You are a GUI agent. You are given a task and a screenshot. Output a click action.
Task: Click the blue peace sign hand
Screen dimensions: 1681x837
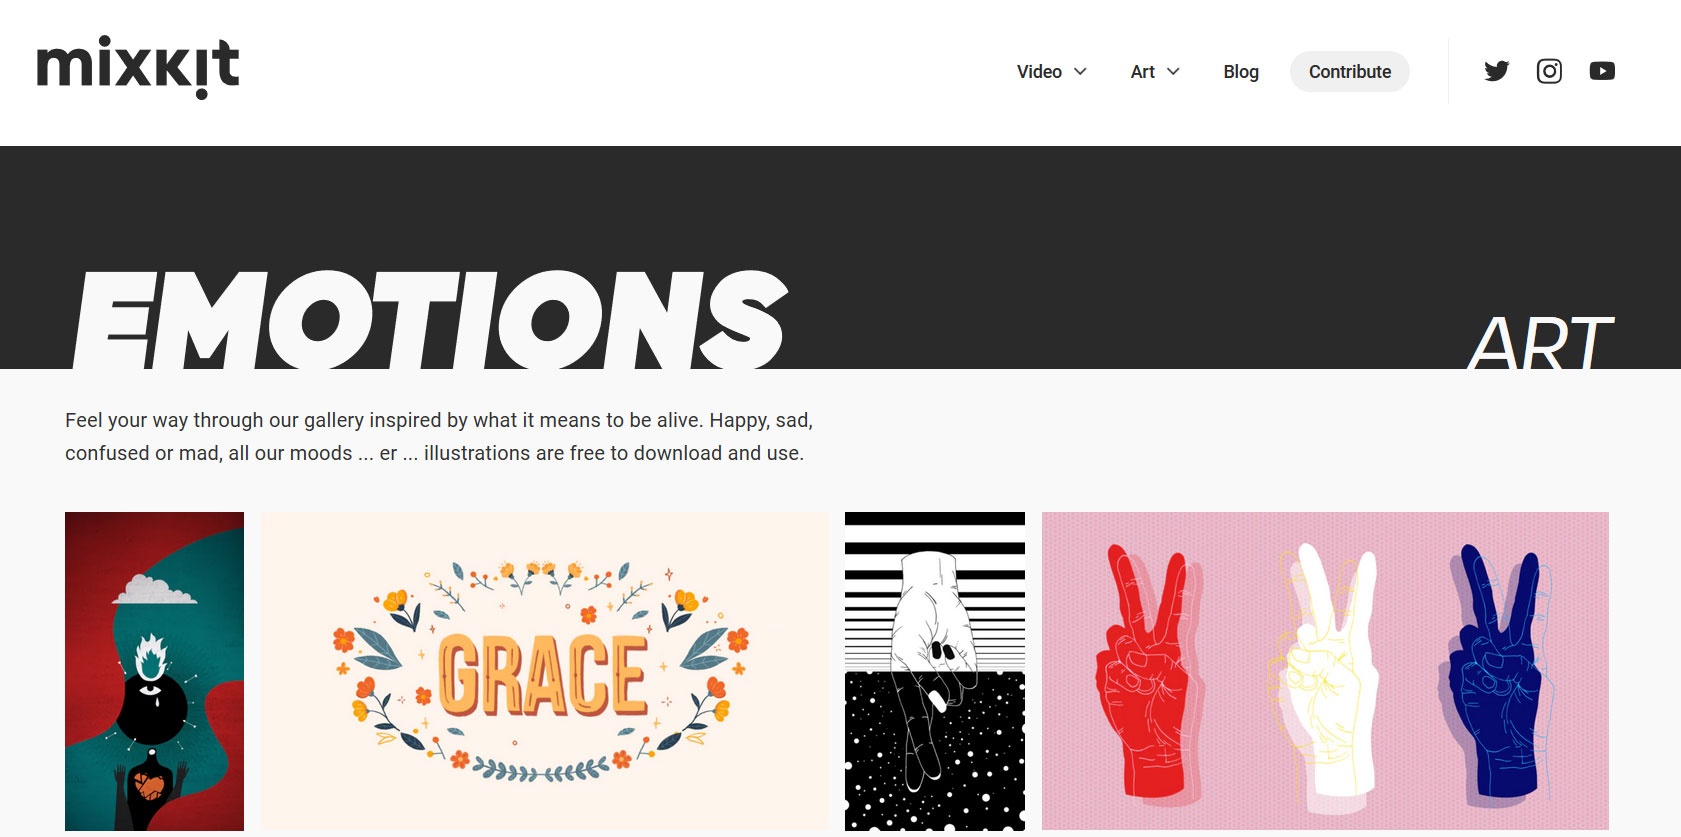1497,672
